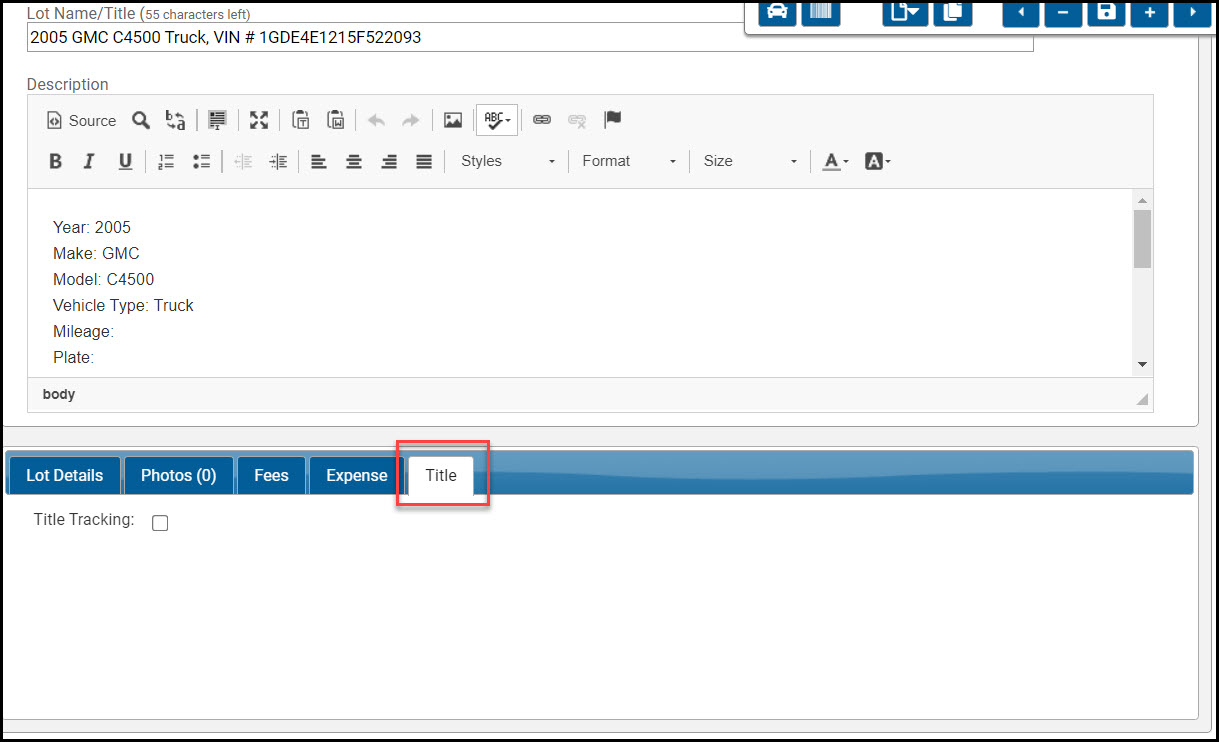The width and height of the screenshot is (1219, 742).
Task: Click the insert Link icon
Action: [542, 120]
